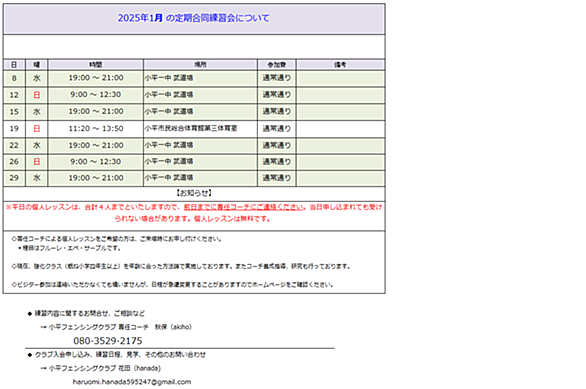Click the "曜" column header
The width and height of the screenshot is (586, 389).
coord(37,65)
